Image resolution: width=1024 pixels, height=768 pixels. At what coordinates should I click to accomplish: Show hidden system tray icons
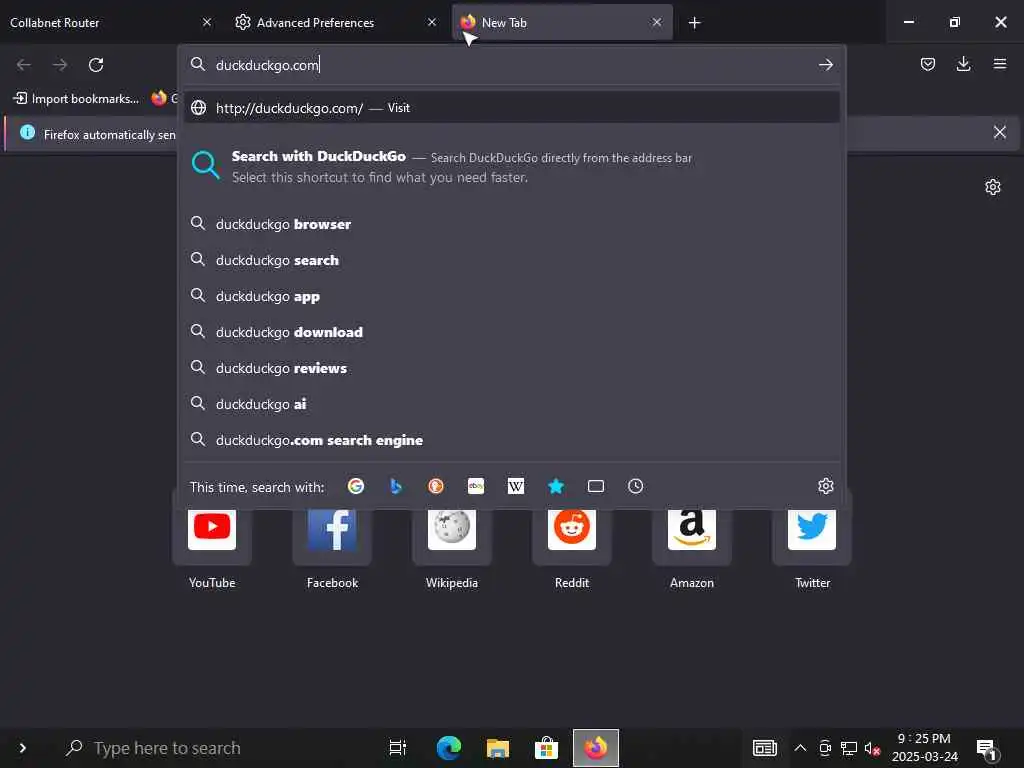coord(800,748)
